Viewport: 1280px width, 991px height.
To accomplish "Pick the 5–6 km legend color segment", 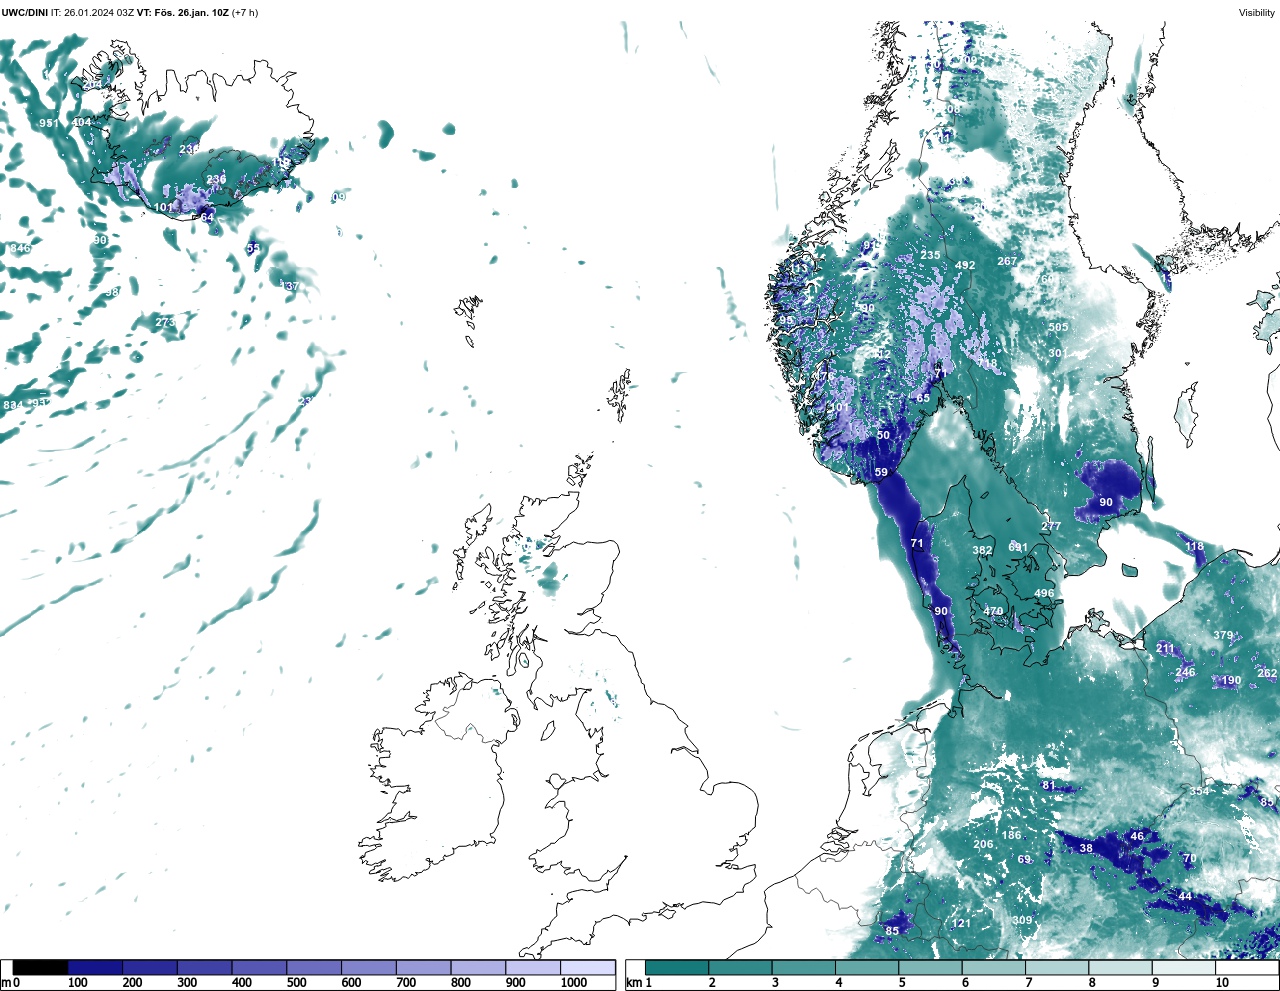I will tap(930, 968).
